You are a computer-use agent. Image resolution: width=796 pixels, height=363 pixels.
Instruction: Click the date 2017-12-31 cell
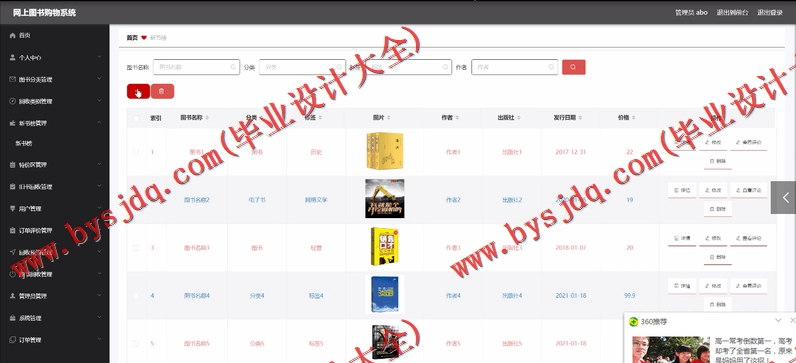[x=571, y=152]
